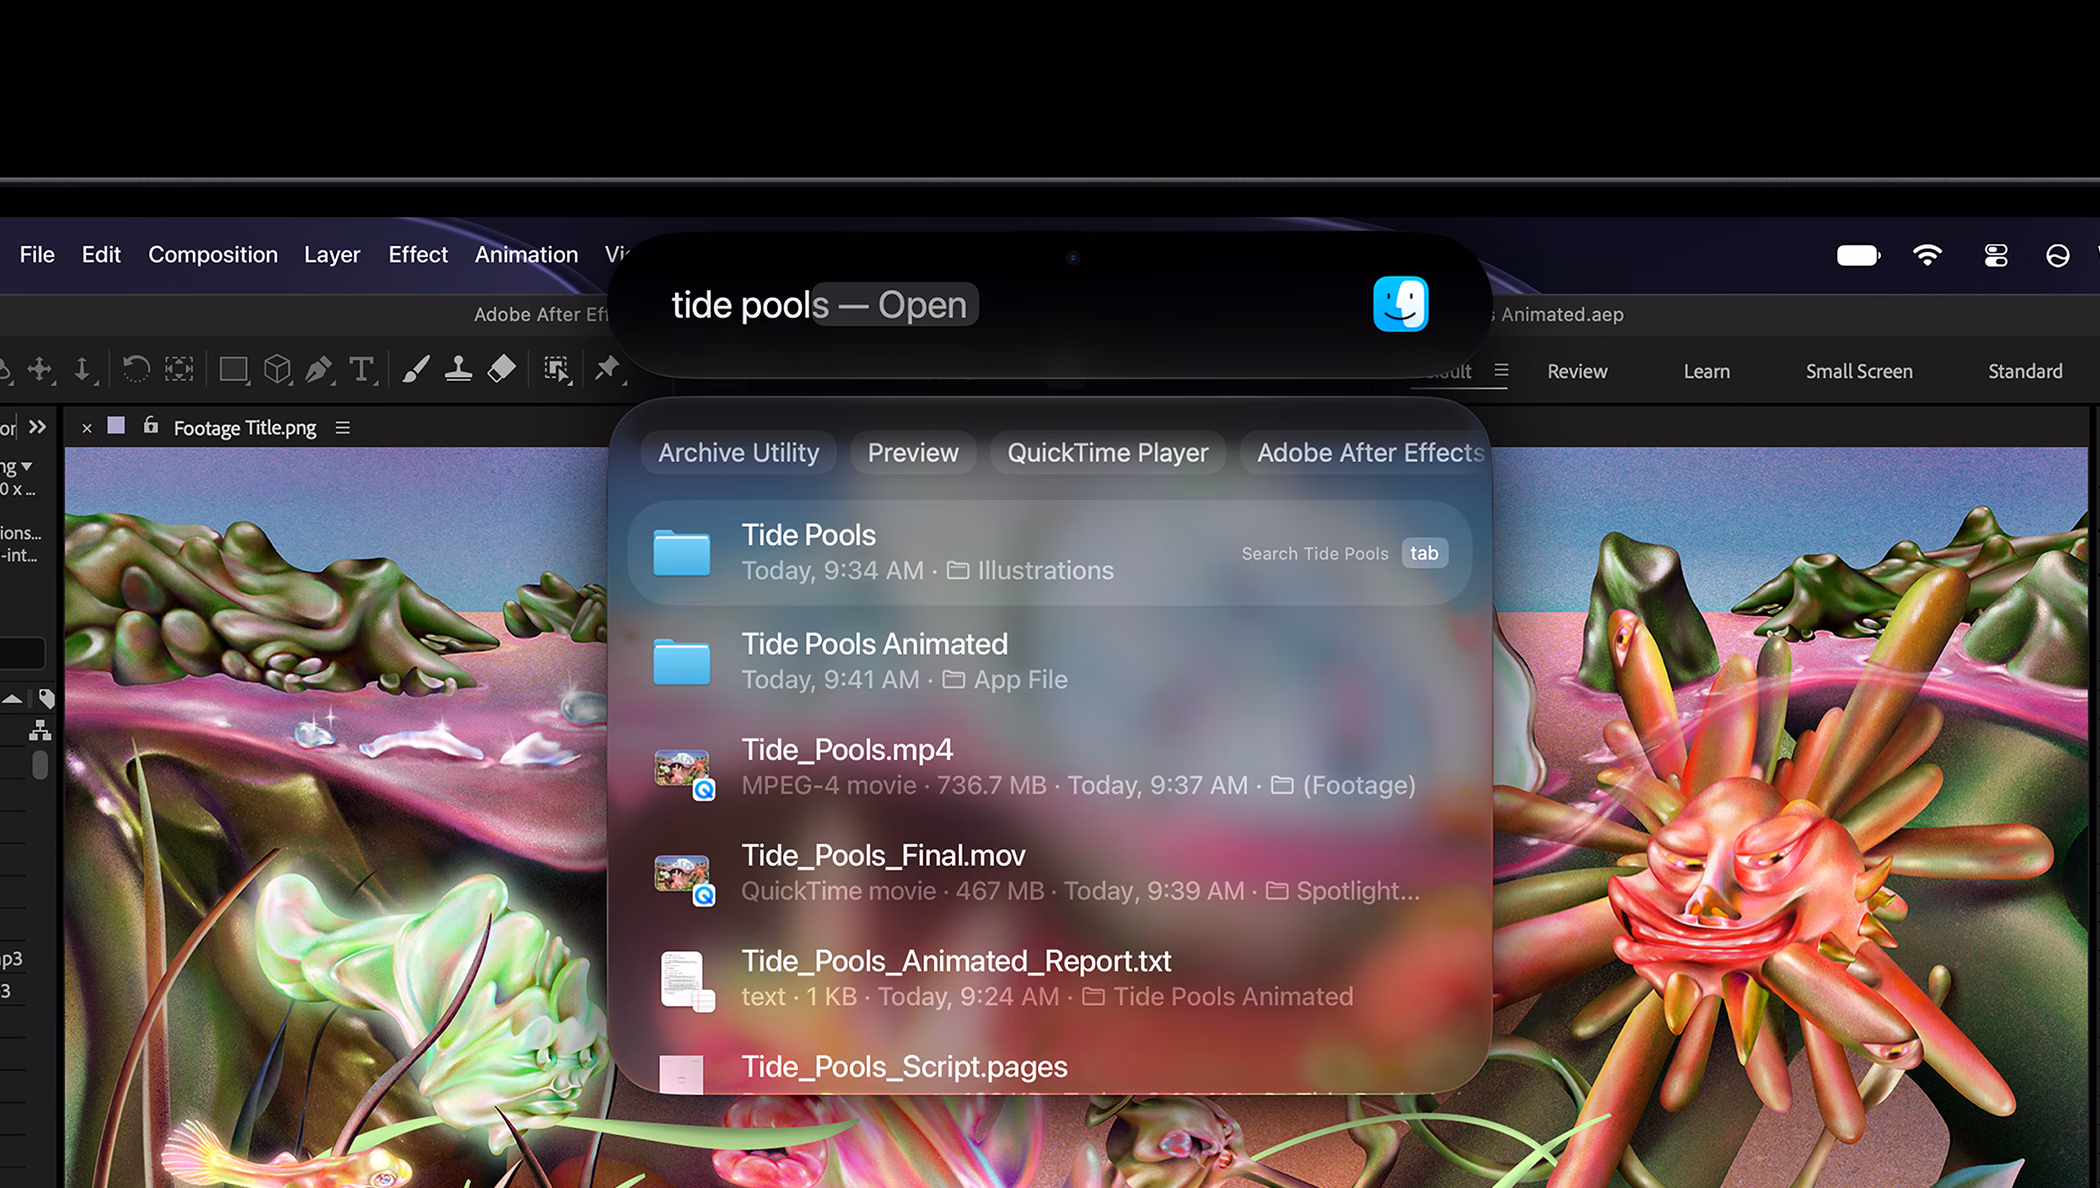Expand hidden panels with double chevron

pyautogui.click(x=38, y=427)
